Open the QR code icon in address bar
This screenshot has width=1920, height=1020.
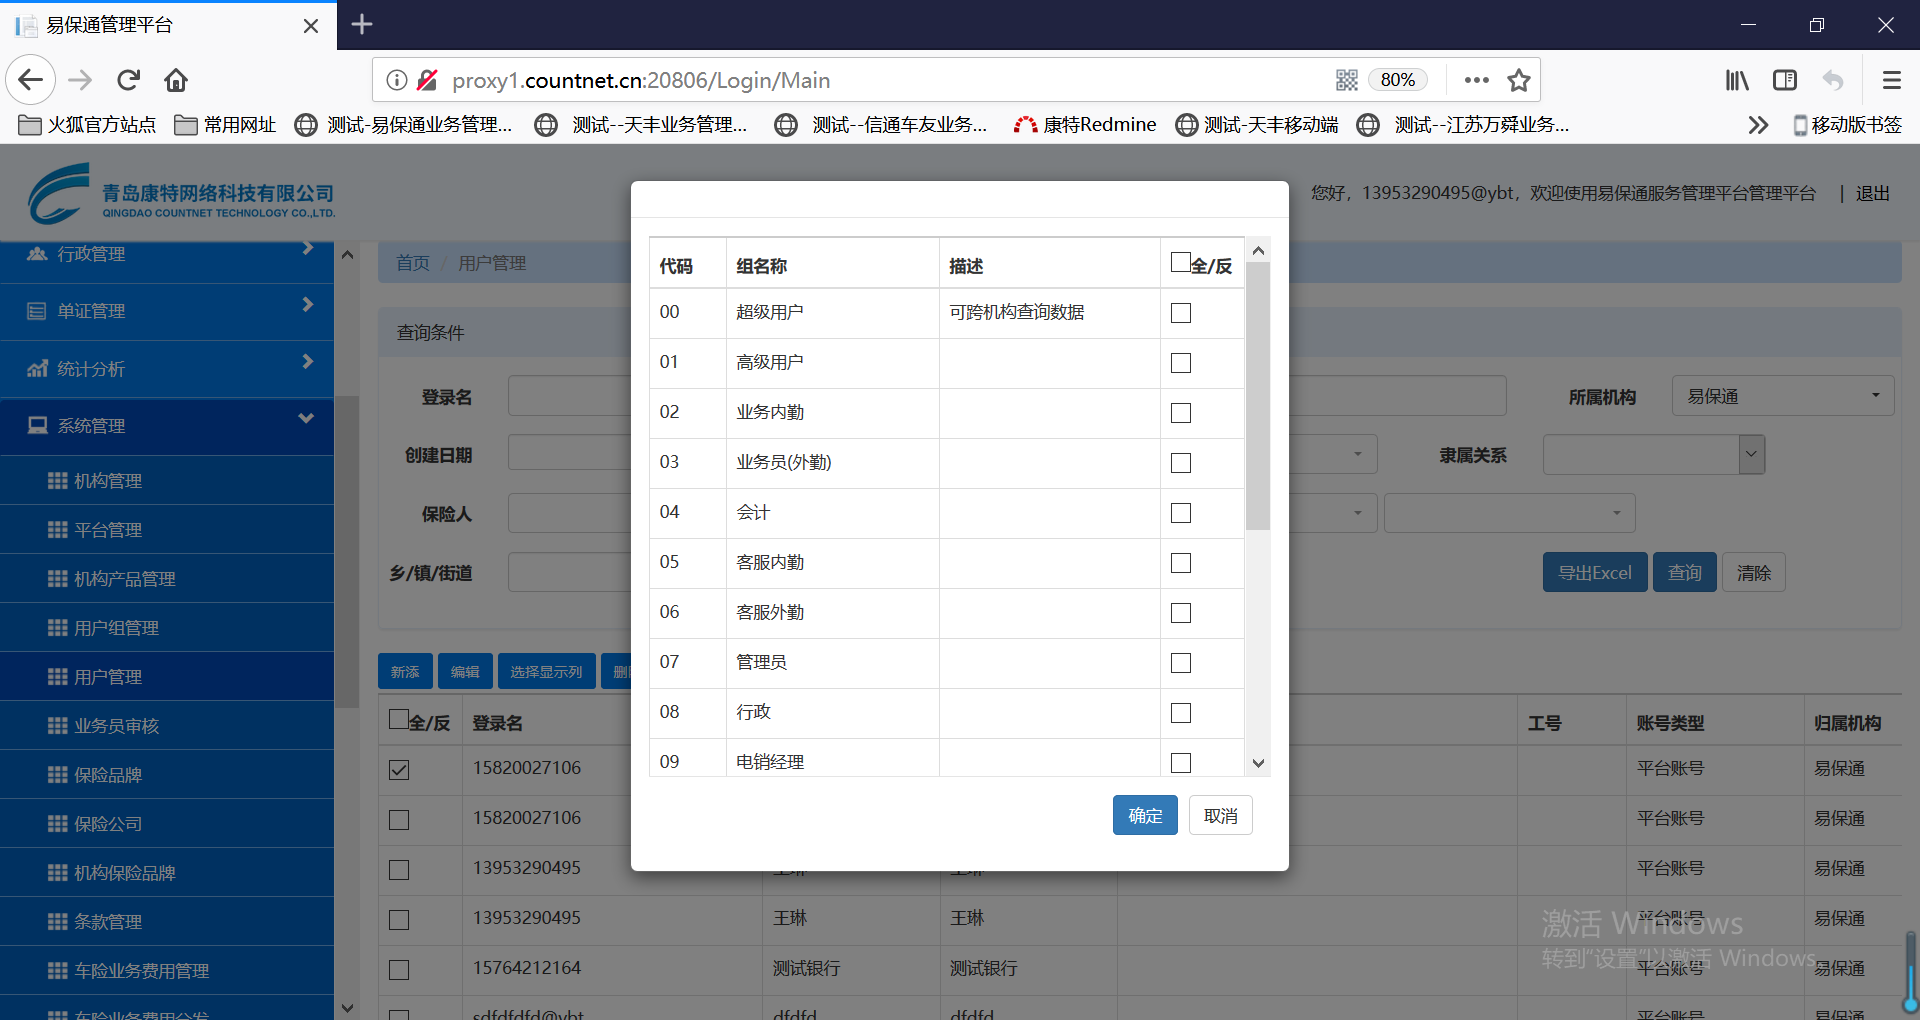[1347, 80]
